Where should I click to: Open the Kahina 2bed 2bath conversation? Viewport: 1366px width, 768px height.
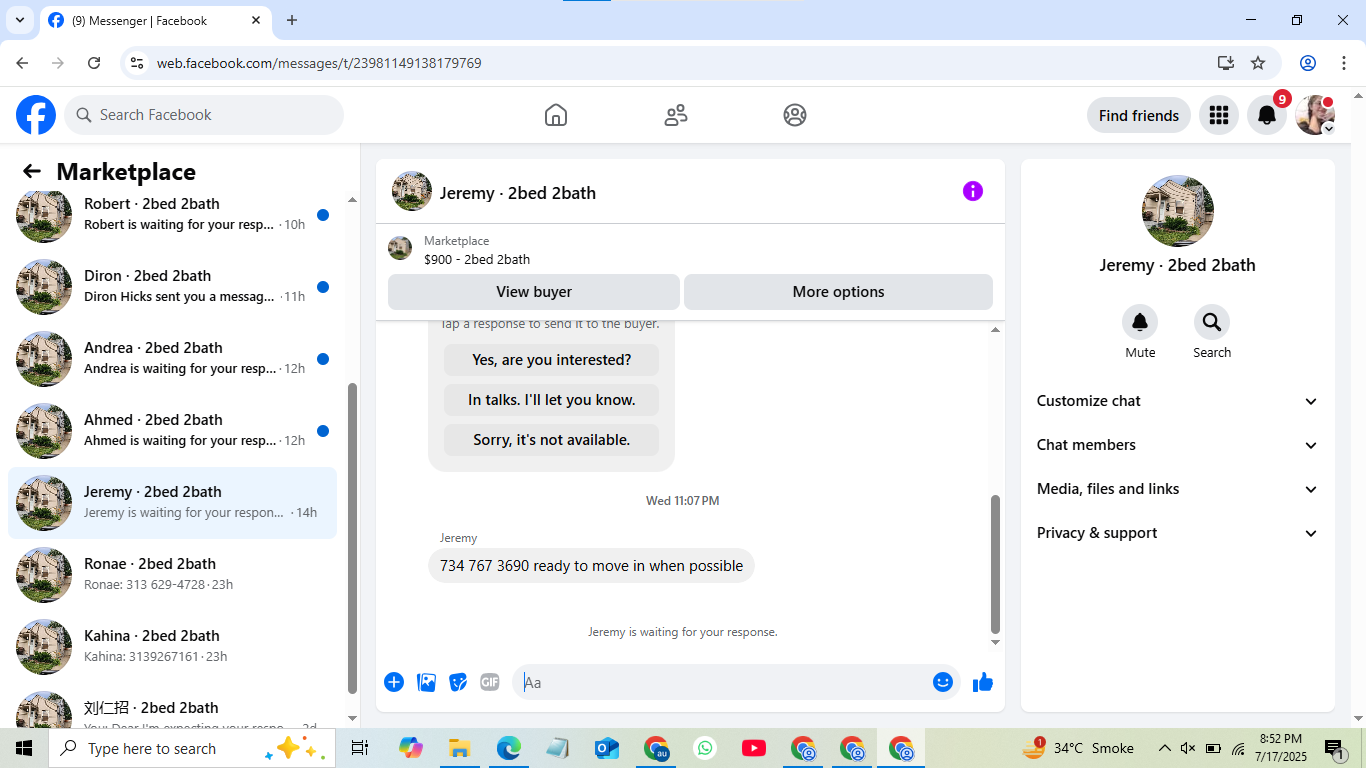point(172,646)
